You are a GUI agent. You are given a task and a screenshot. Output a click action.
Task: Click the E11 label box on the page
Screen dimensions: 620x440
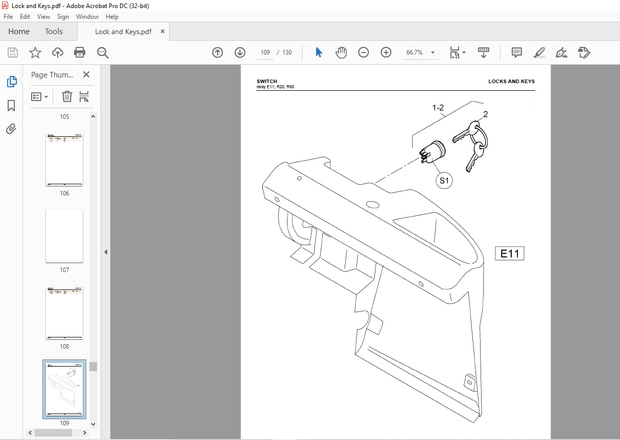point(510,253)
